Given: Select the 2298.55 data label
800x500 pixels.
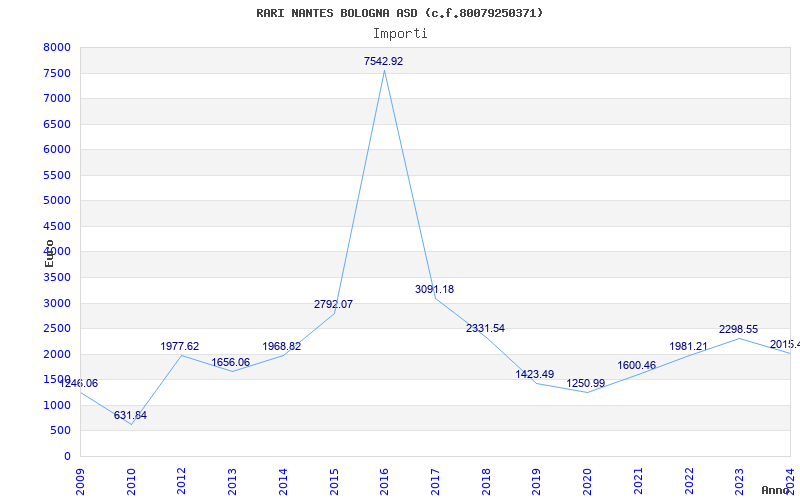Looking at the screenshot, I should [739, 330].
